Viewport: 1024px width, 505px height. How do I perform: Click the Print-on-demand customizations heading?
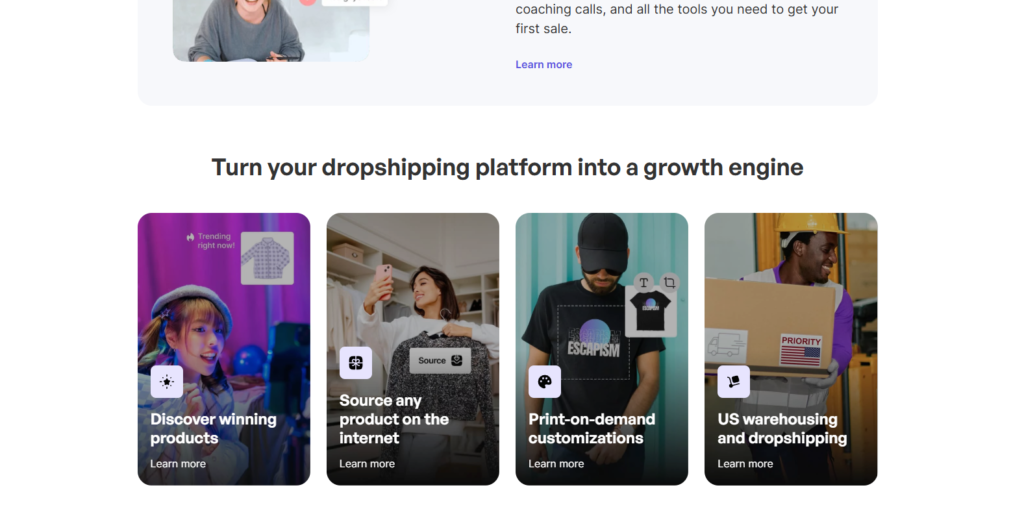(x=592, y=428)
